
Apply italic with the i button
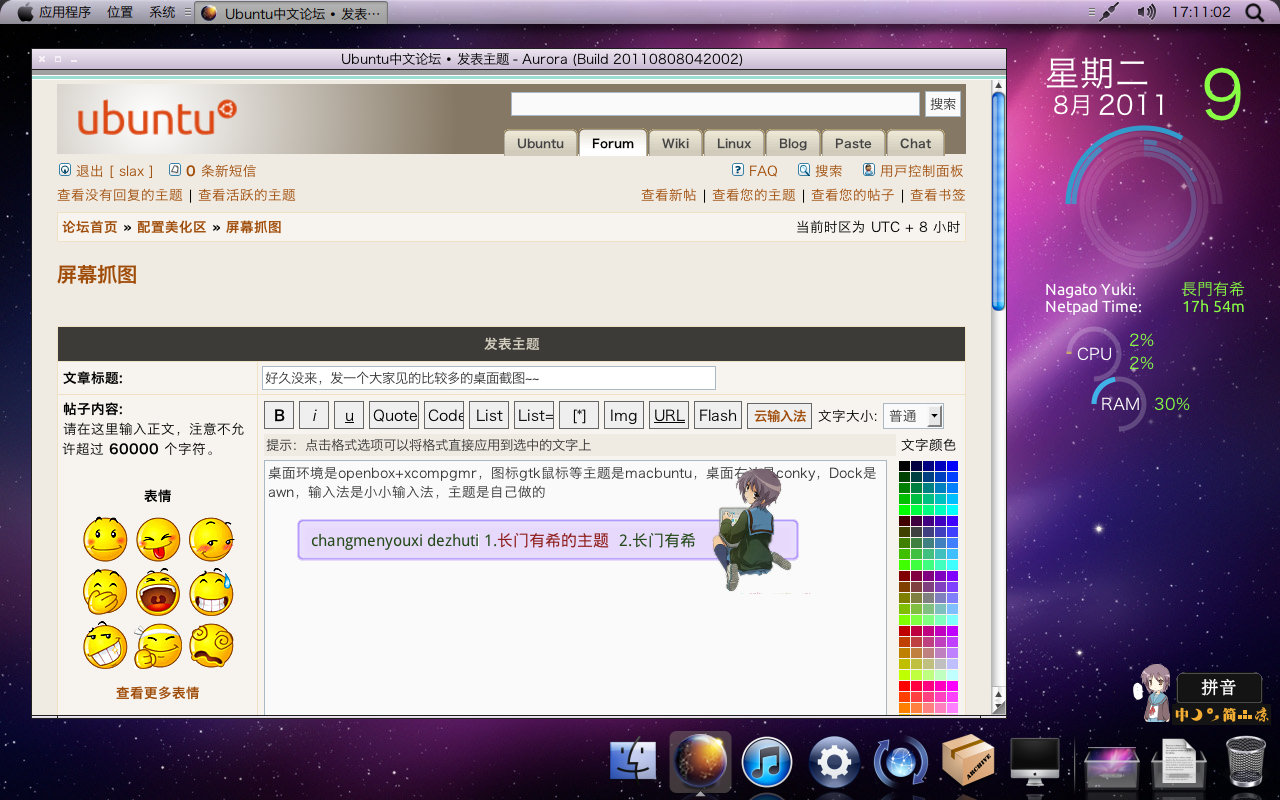[314, 416]
